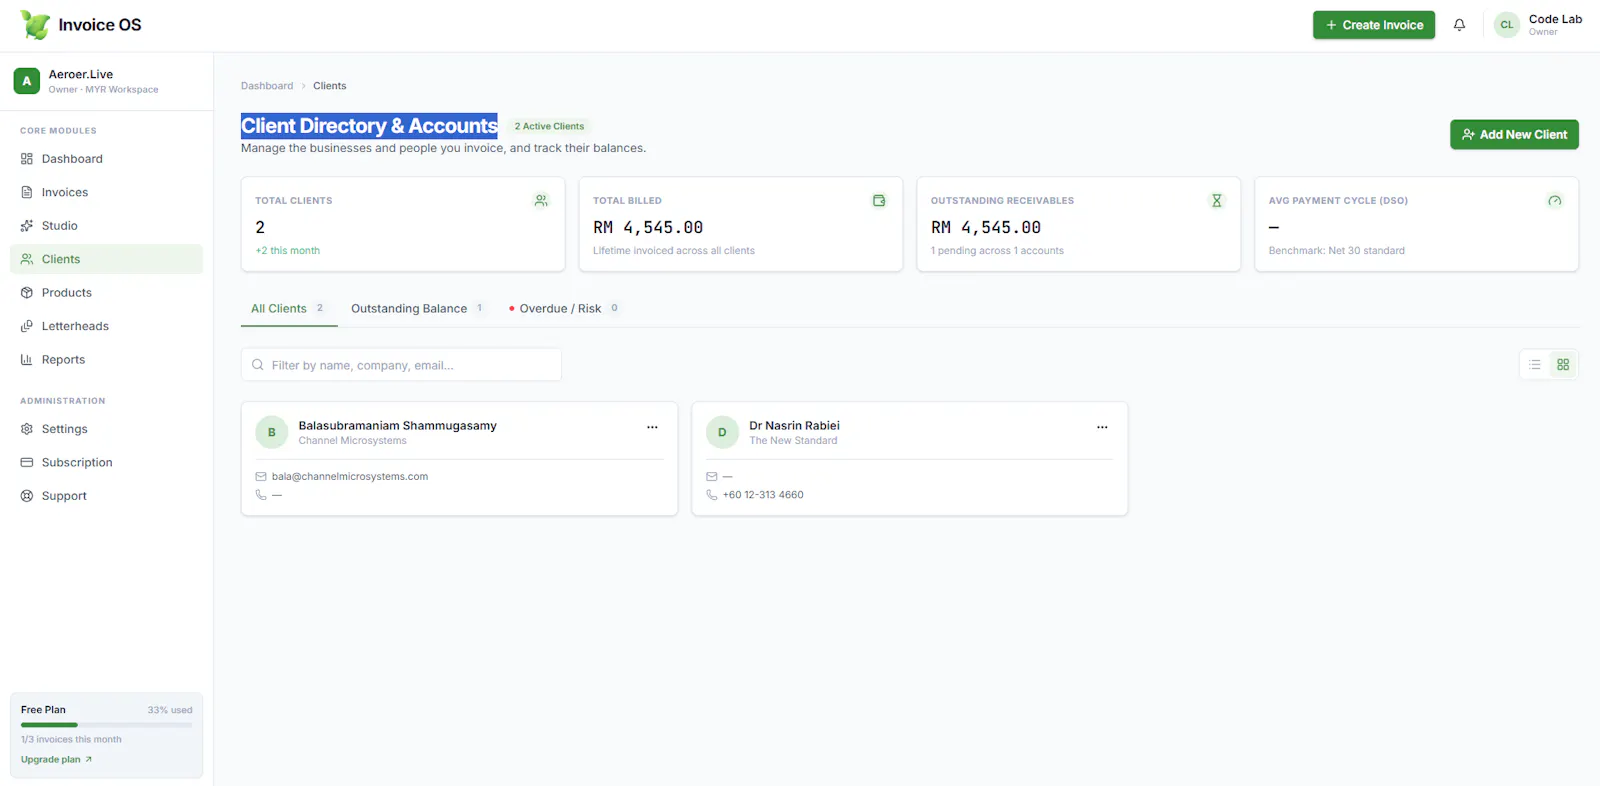Click the Add New Client button
1600x786 pixels.
click(x=1514, y=135)
